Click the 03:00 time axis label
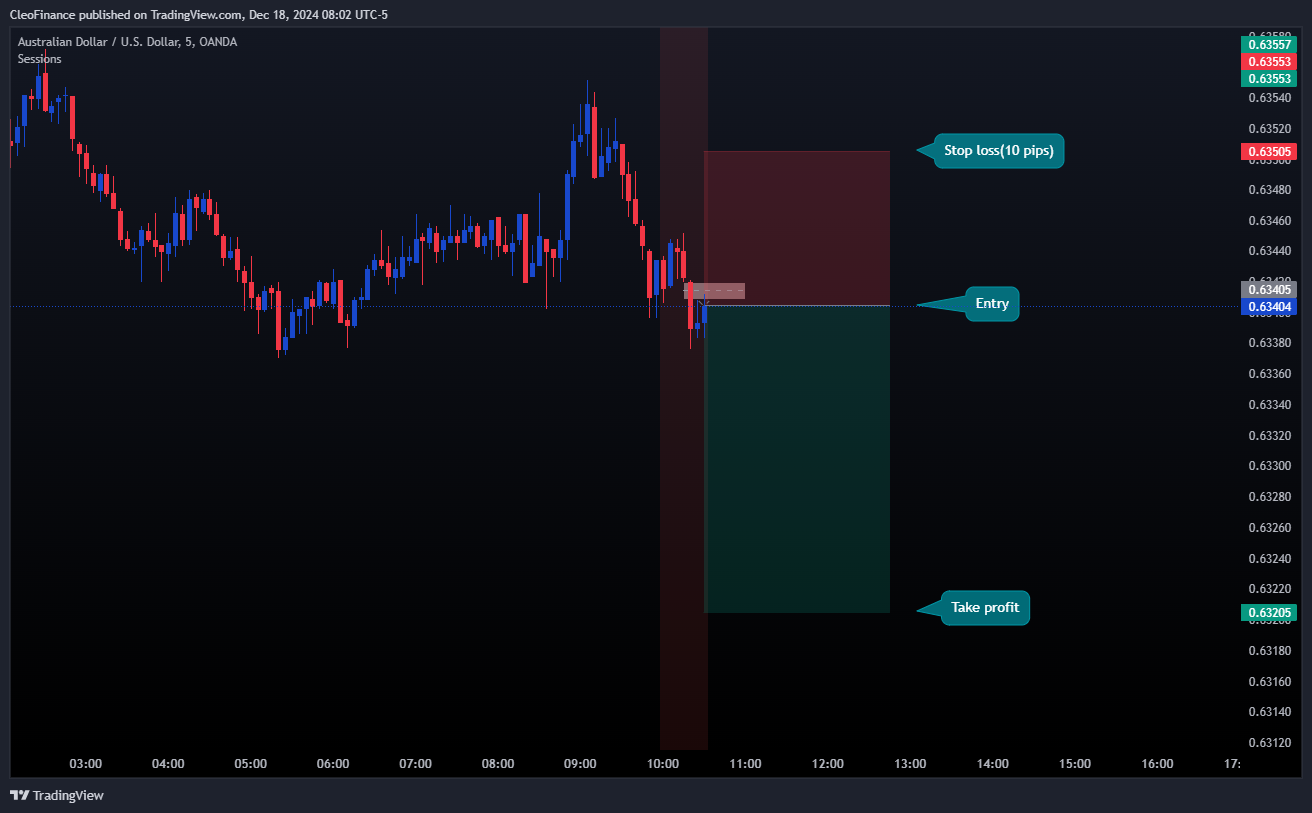 [x=86, y=764]
